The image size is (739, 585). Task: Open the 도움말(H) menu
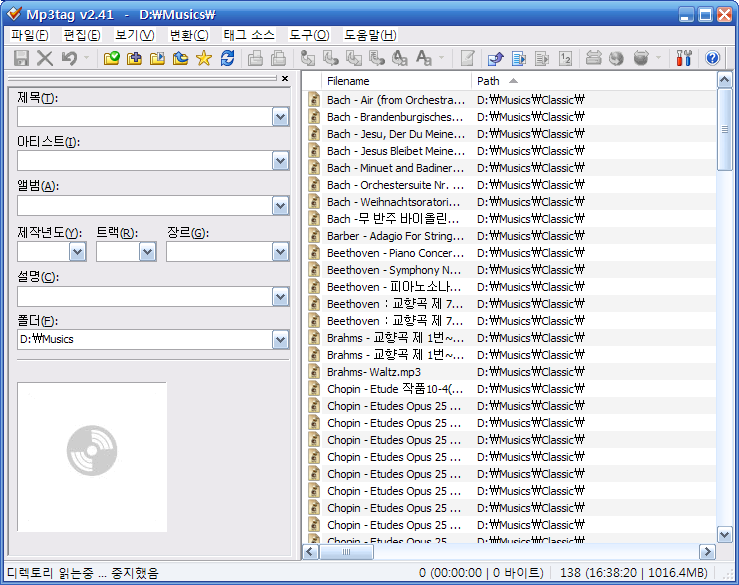coord(370,35)
